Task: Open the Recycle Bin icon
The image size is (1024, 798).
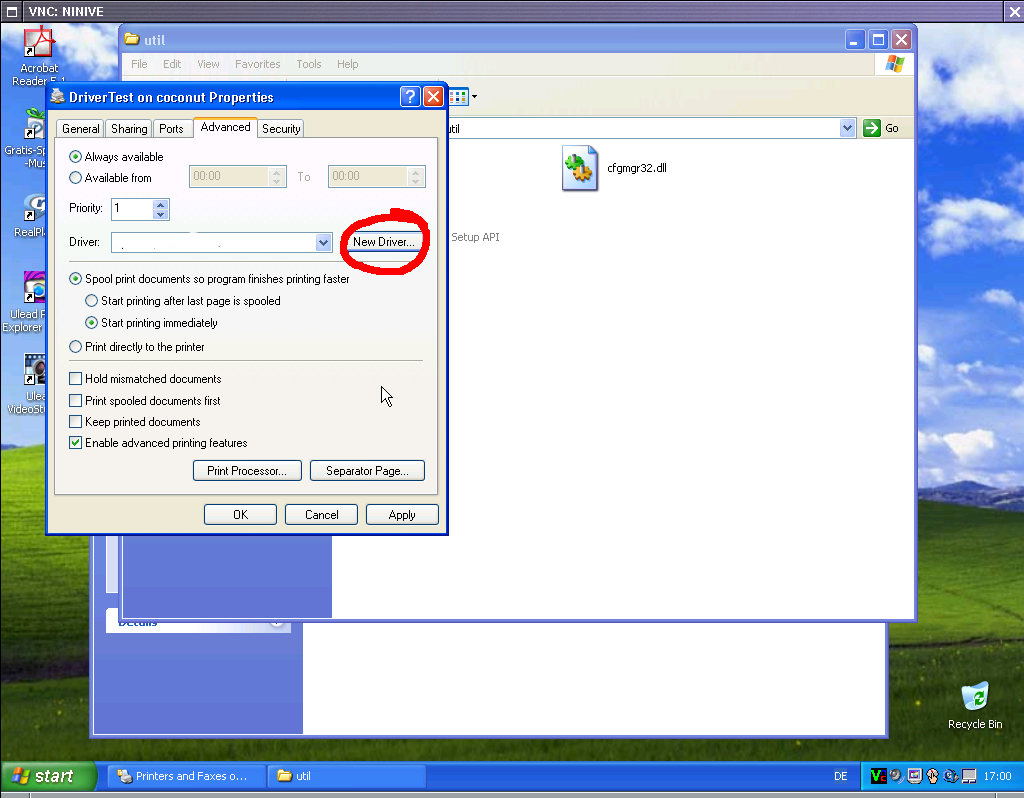Action: [974, 699]
